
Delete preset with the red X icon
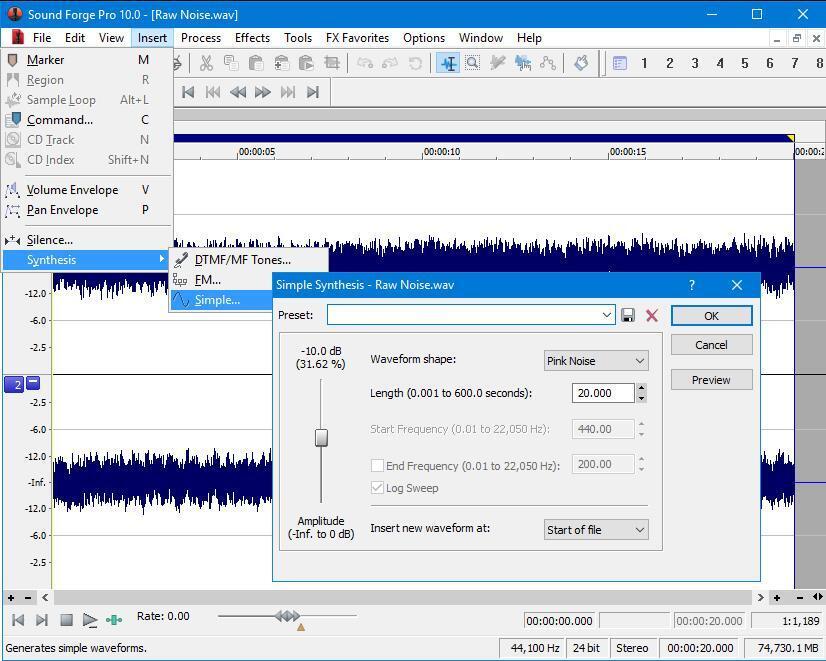point(652,315)
